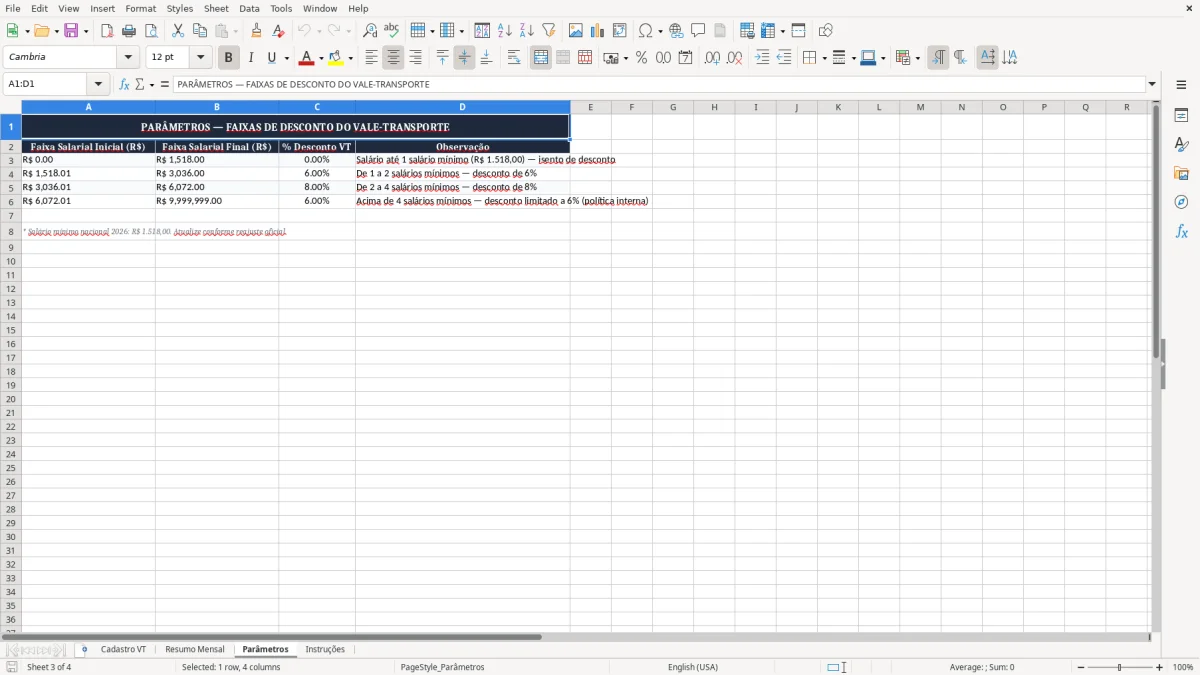Expand the Font Color dropdown arrow
Screen dimensions: 1200x675
tap(321, 58)
